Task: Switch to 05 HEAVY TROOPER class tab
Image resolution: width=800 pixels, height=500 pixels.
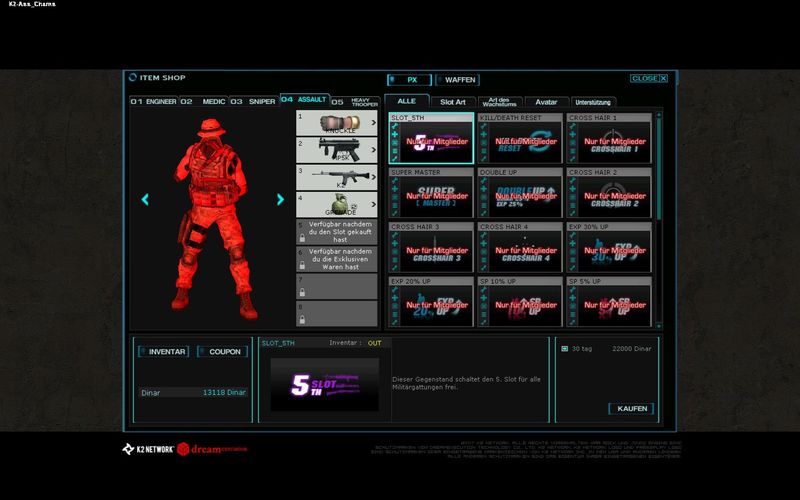Action: point(355,102)
